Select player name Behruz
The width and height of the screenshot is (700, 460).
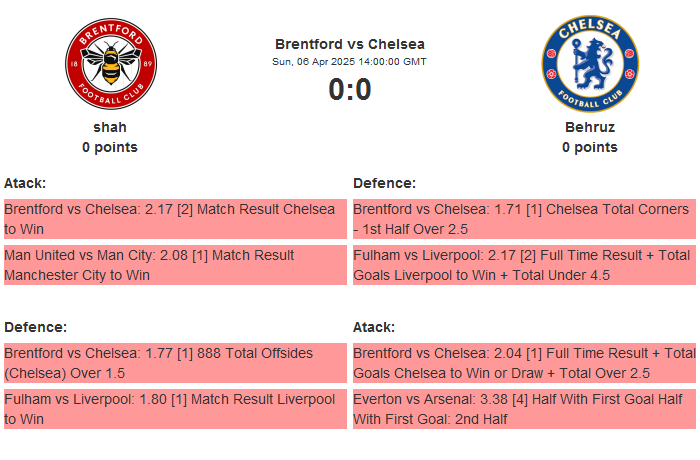[x=589, y=127]
